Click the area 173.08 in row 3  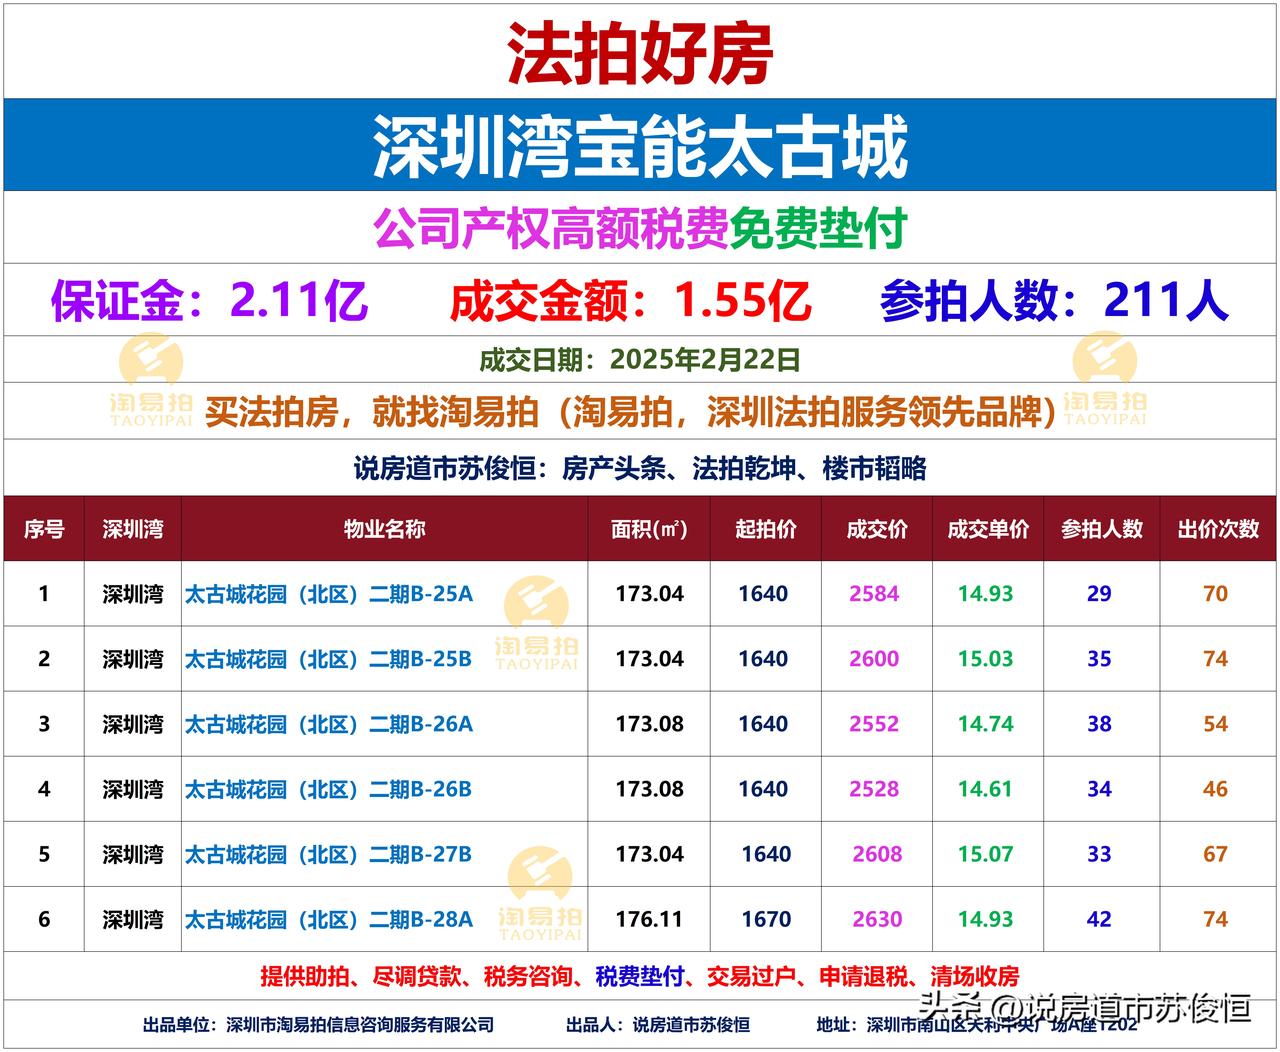point(649,724)
